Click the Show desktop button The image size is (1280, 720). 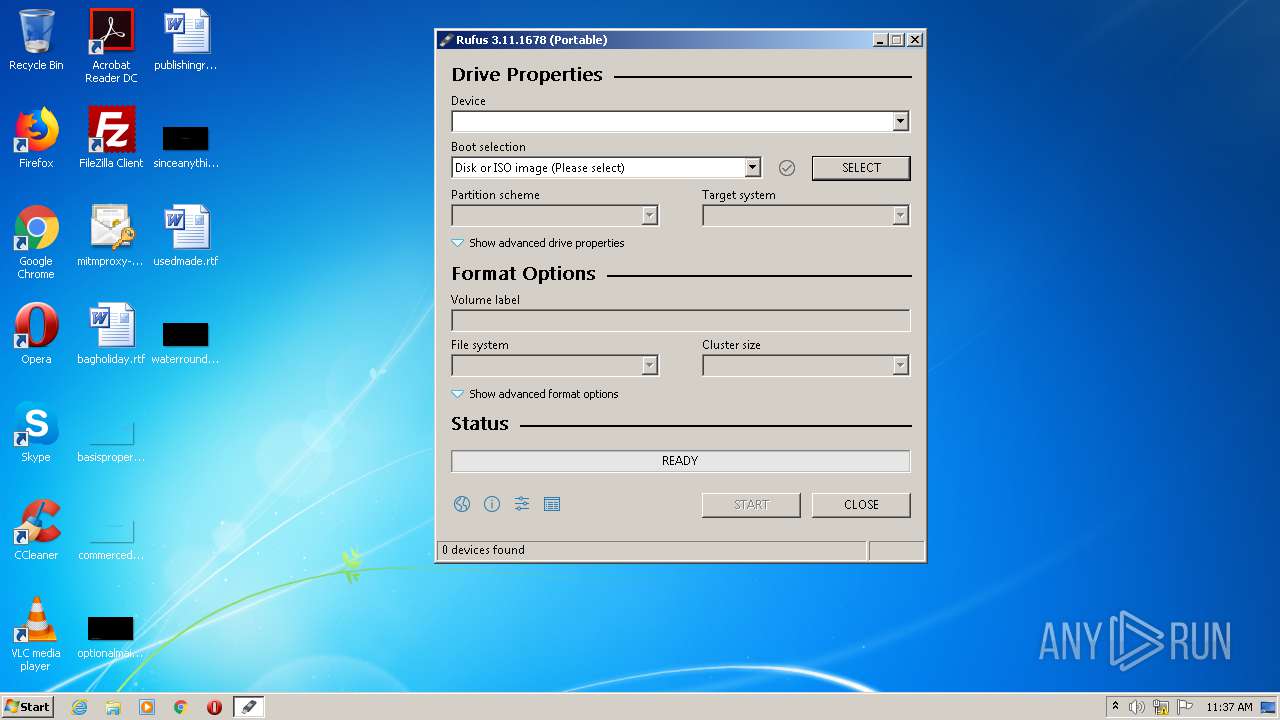click(1269, 707)
